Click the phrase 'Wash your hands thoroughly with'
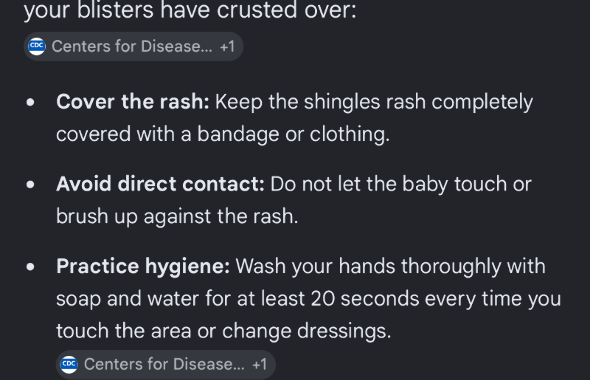The height and width of the screenshot is (380, 590). click(x=391, y=266)
